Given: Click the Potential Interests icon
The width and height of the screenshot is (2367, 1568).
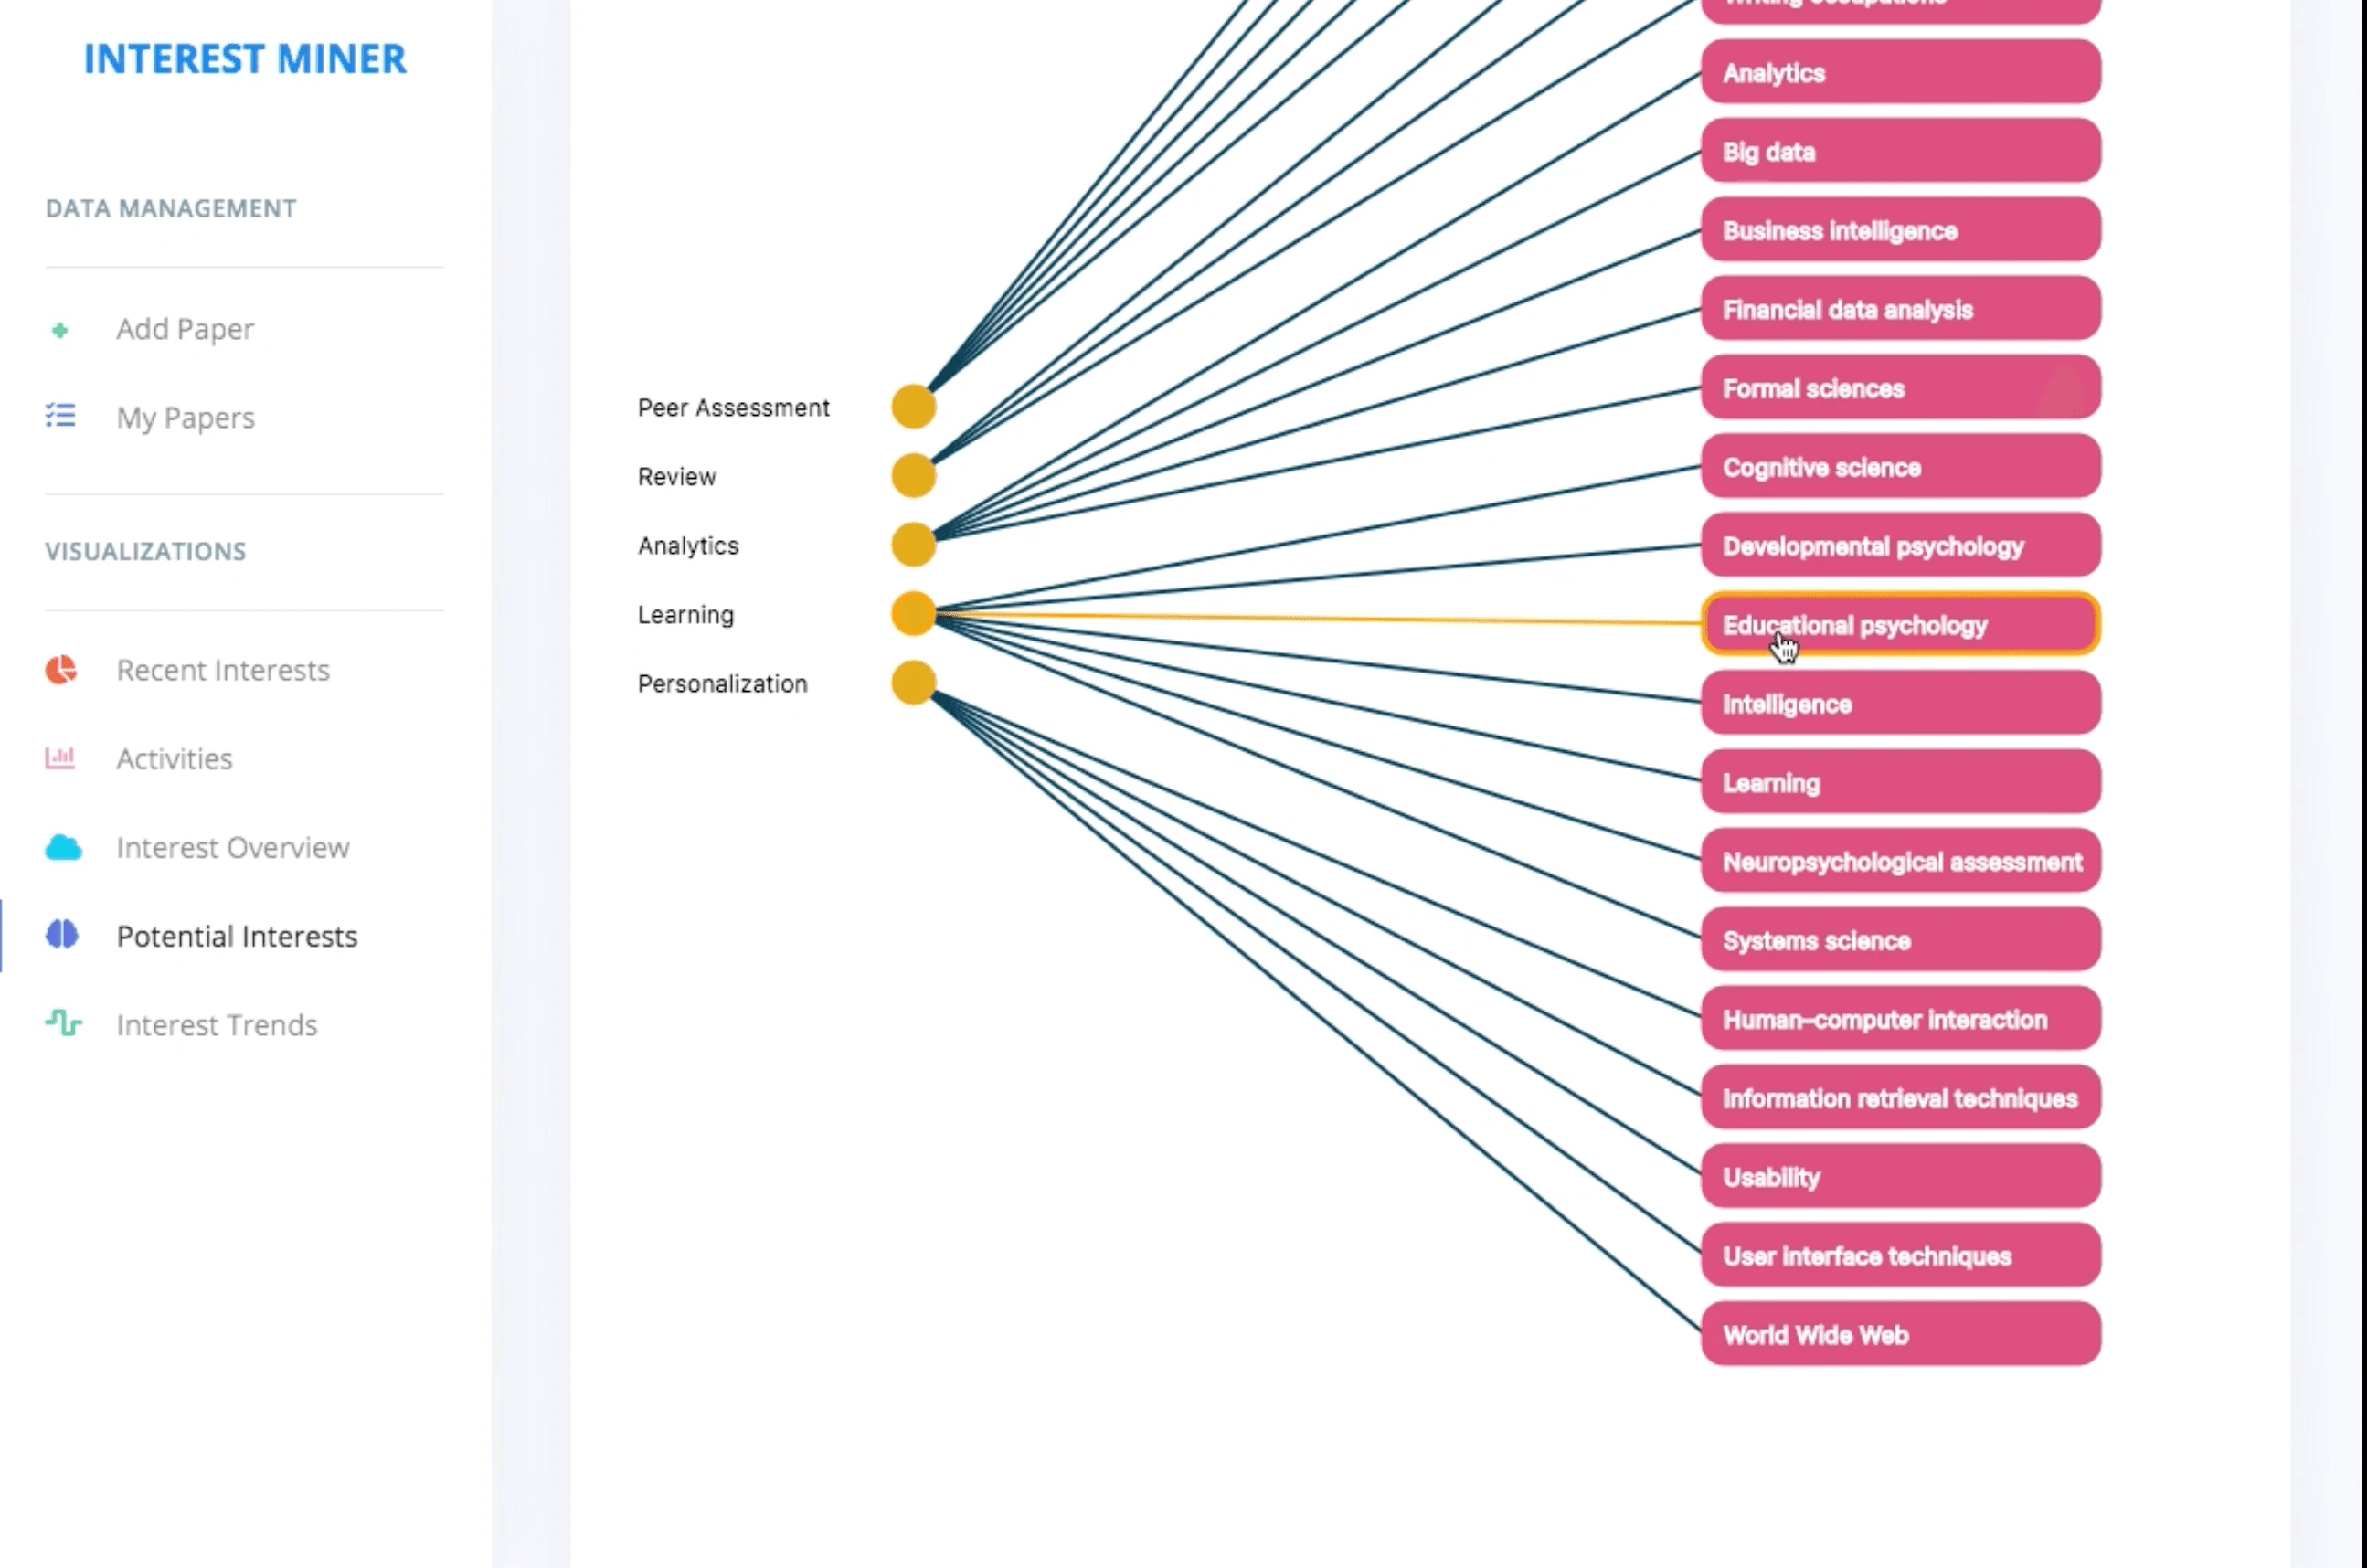Looking at the screenshot, I should coord(61,935).
